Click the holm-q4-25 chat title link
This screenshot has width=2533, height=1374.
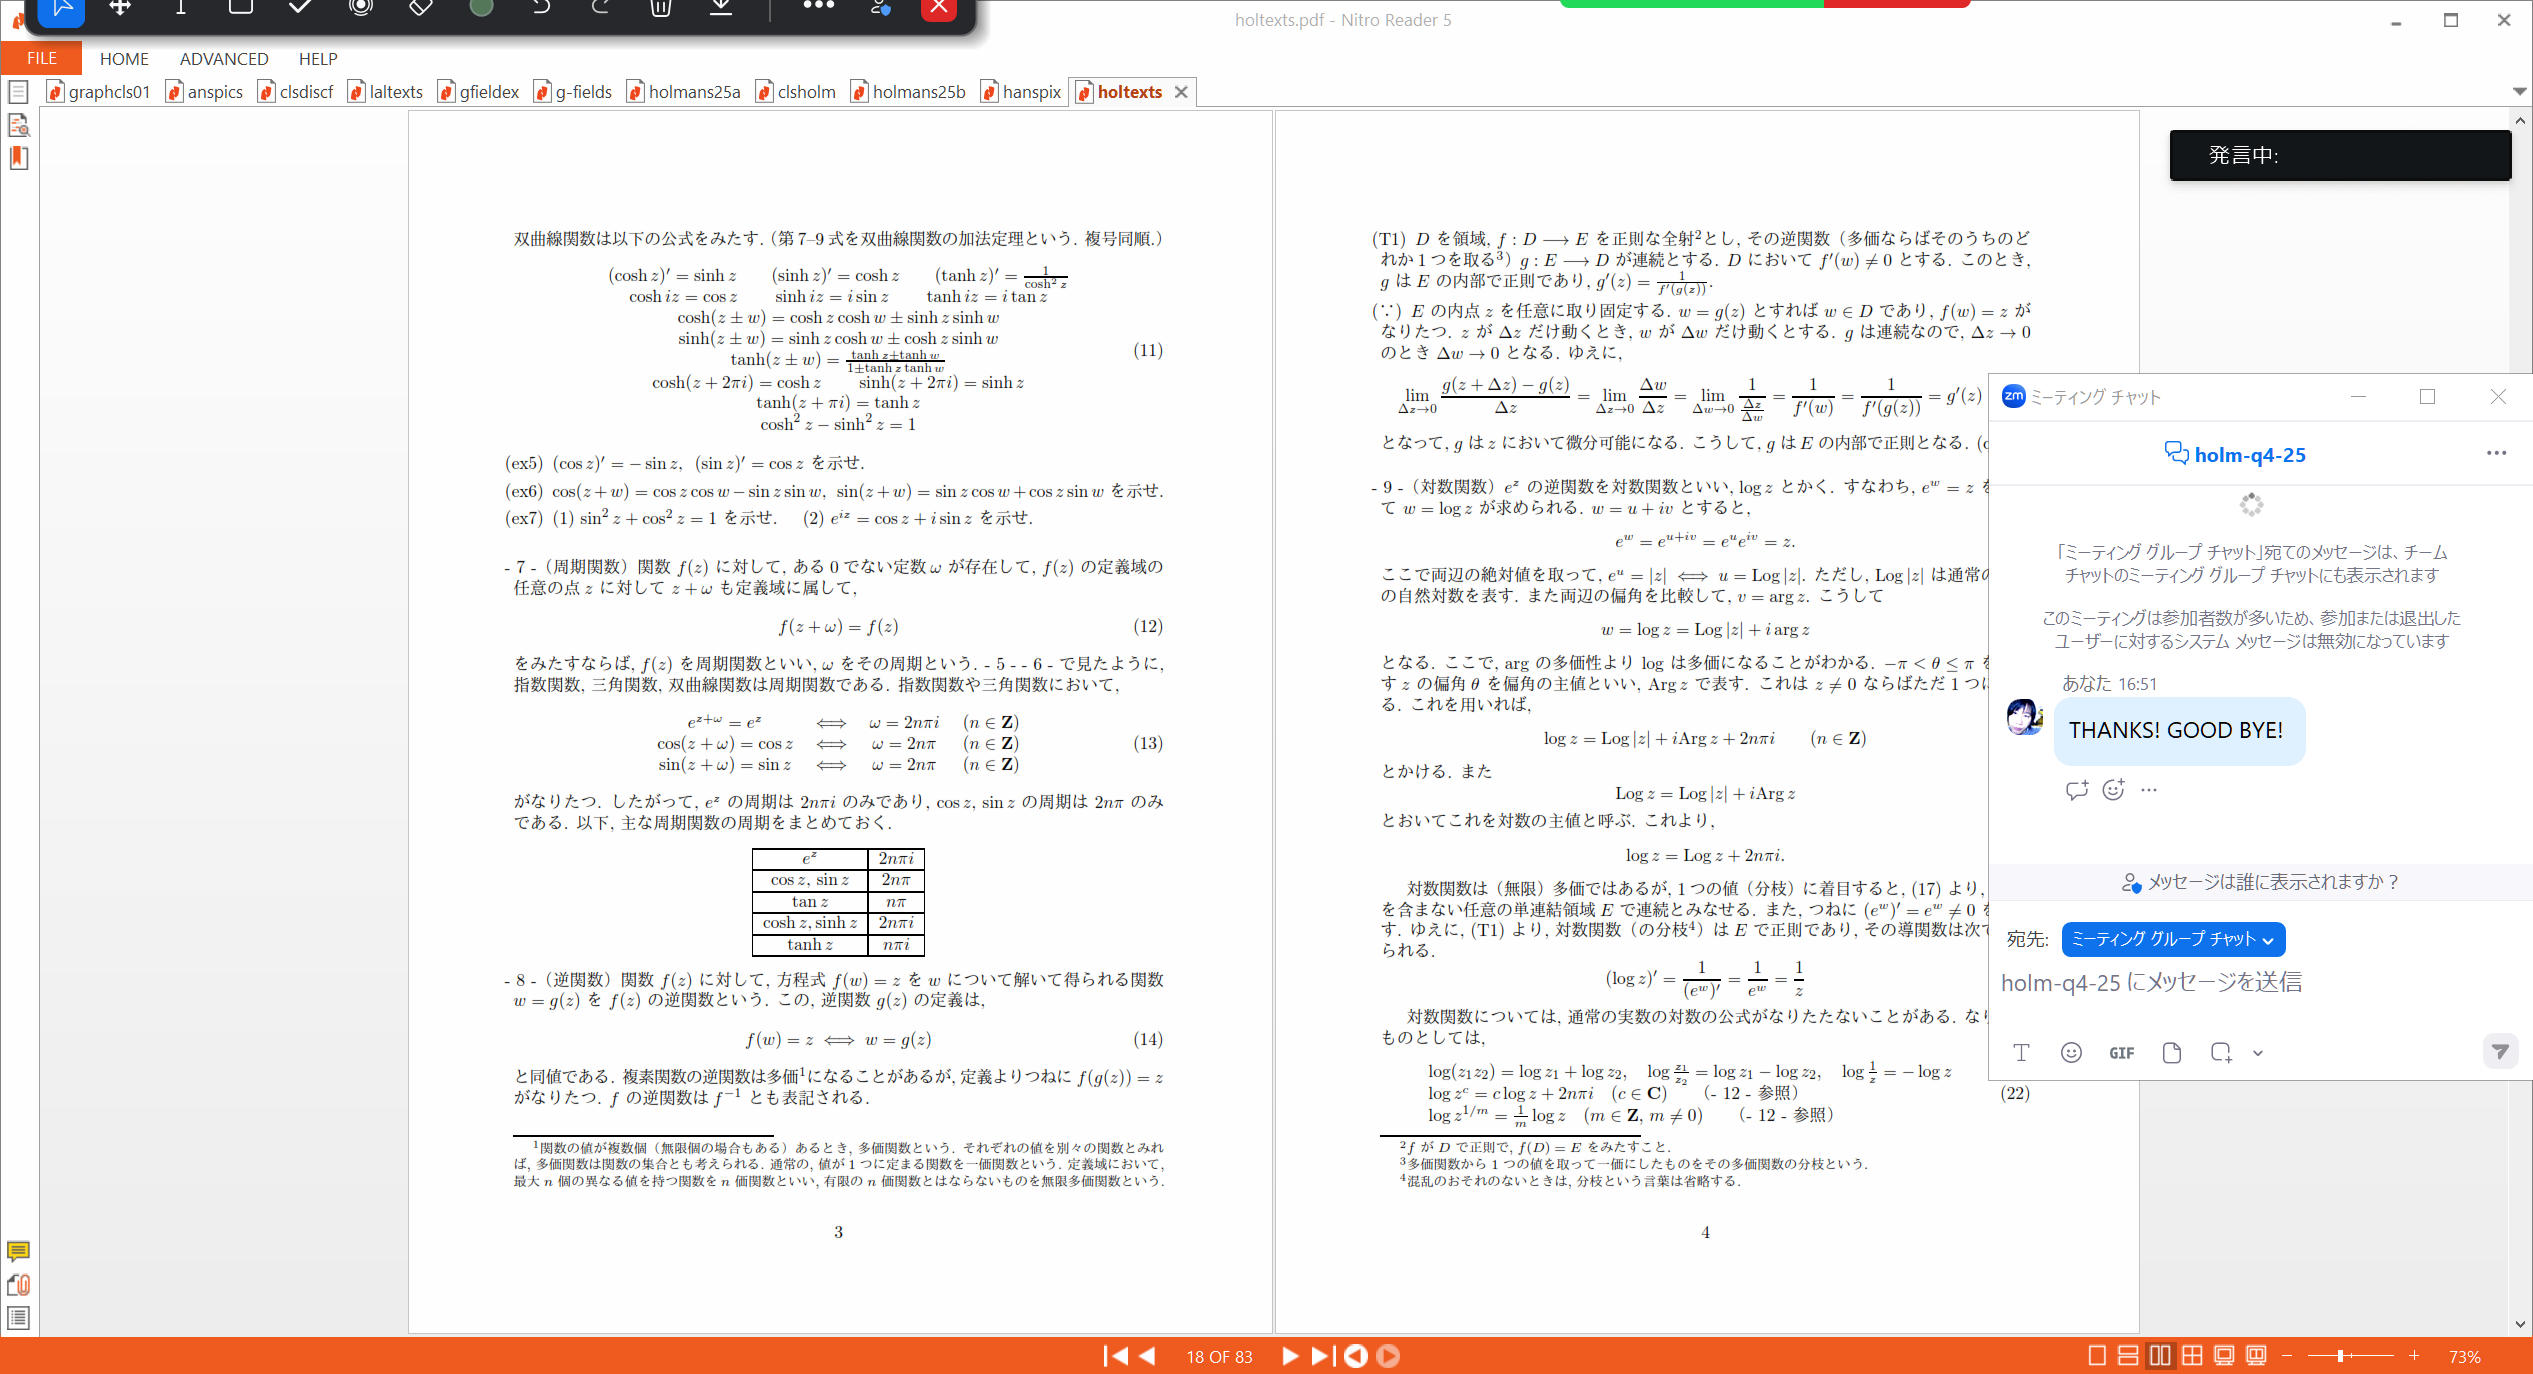[2249, 455]
